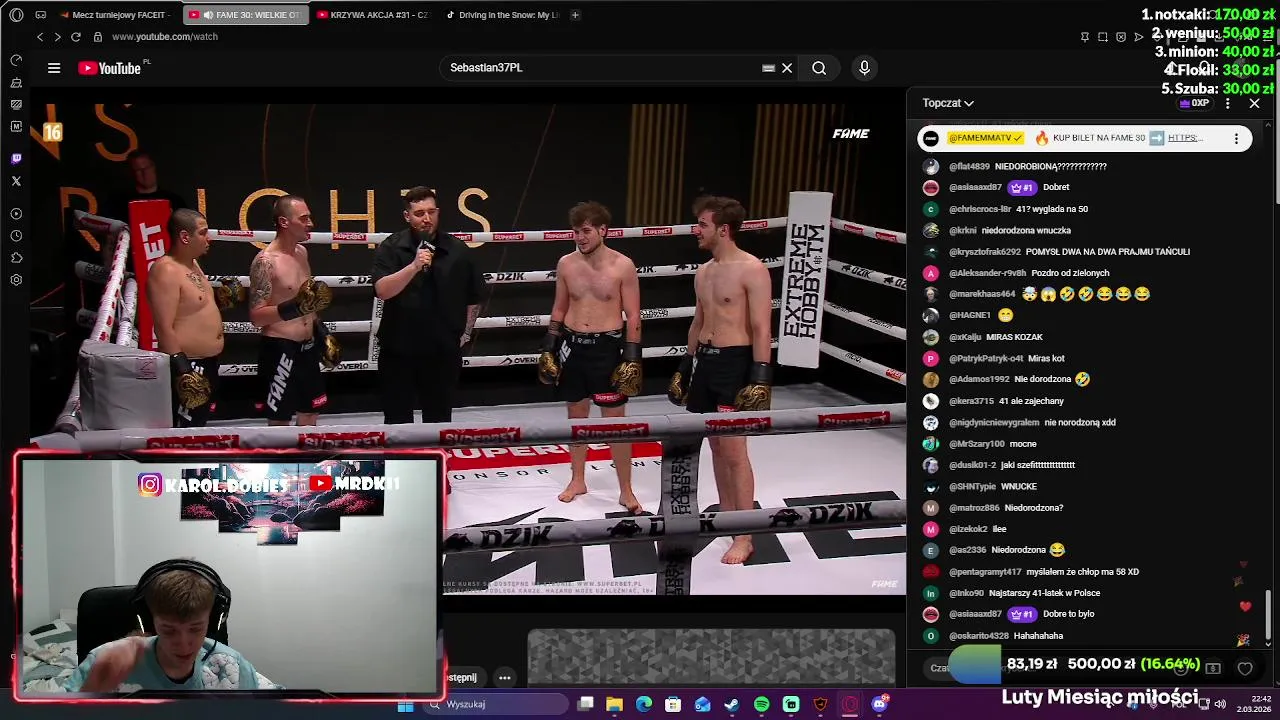
Task: Open chat header three-dot options menu
Action: [1228, 103]
